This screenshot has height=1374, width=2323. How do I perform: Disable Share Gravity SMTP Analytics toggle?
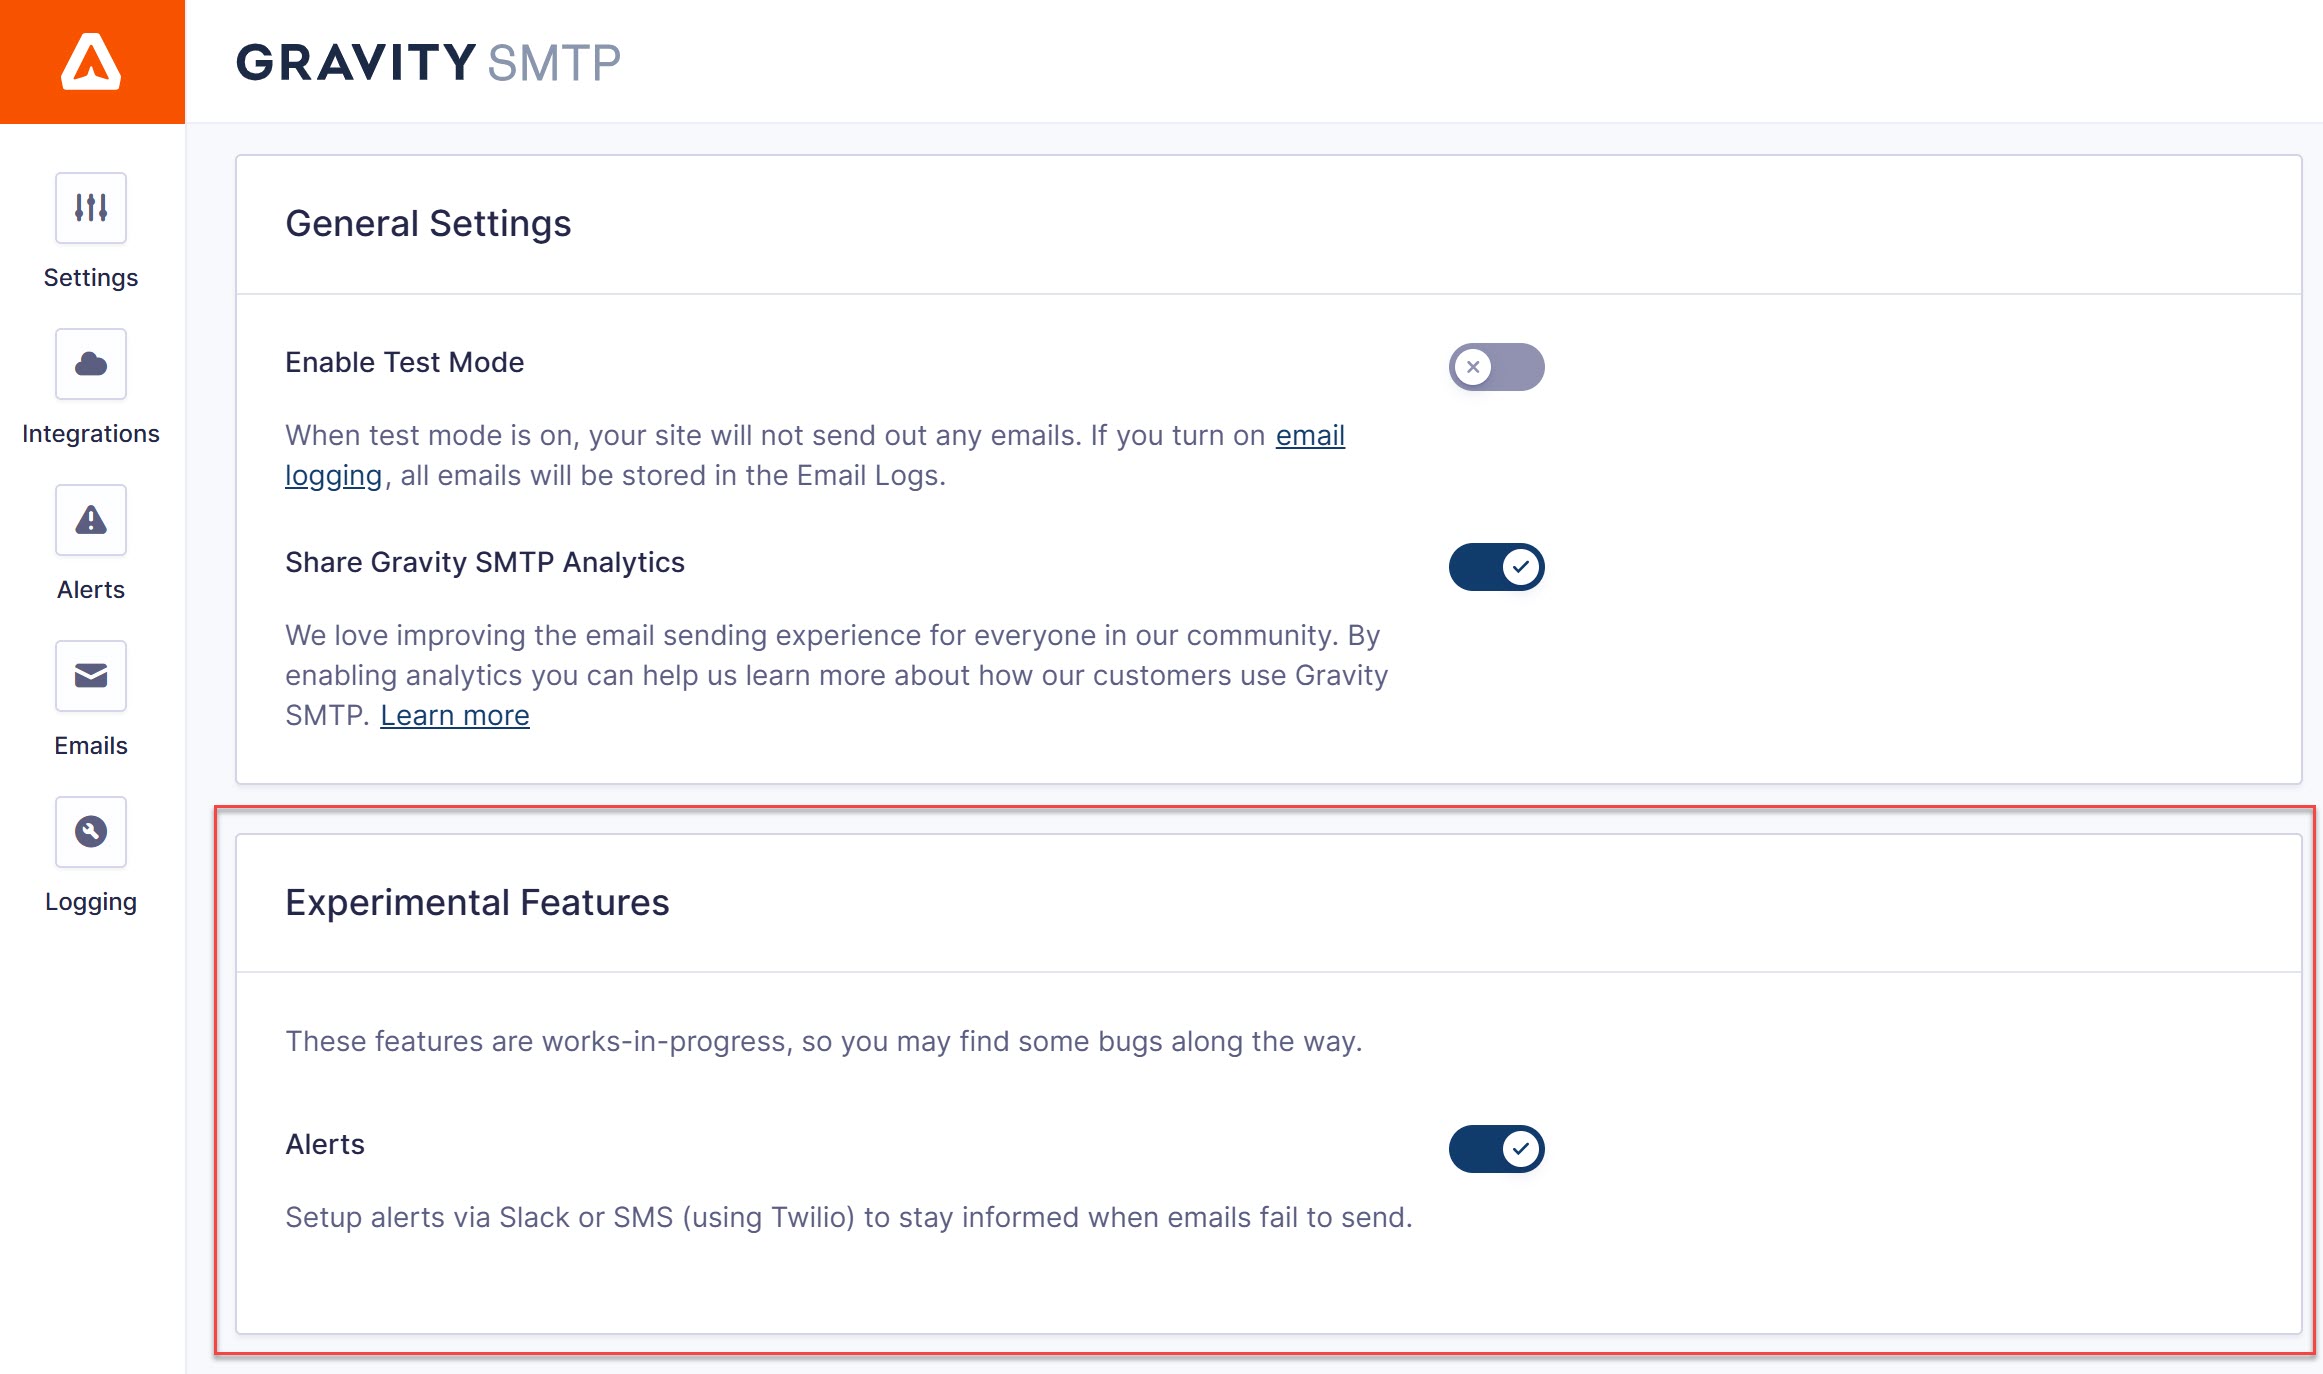1496,567
